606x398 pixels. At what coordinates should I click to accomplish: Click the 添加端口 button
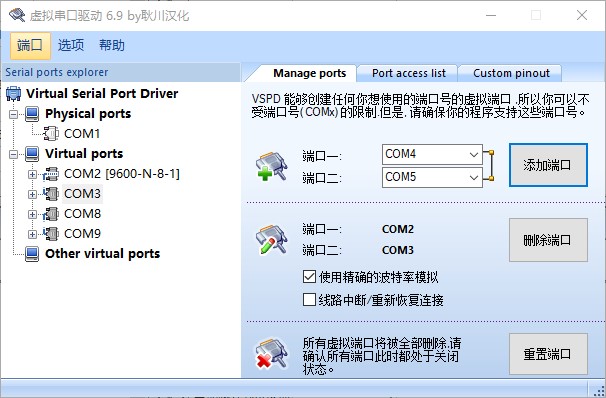(x=548, y=165)
